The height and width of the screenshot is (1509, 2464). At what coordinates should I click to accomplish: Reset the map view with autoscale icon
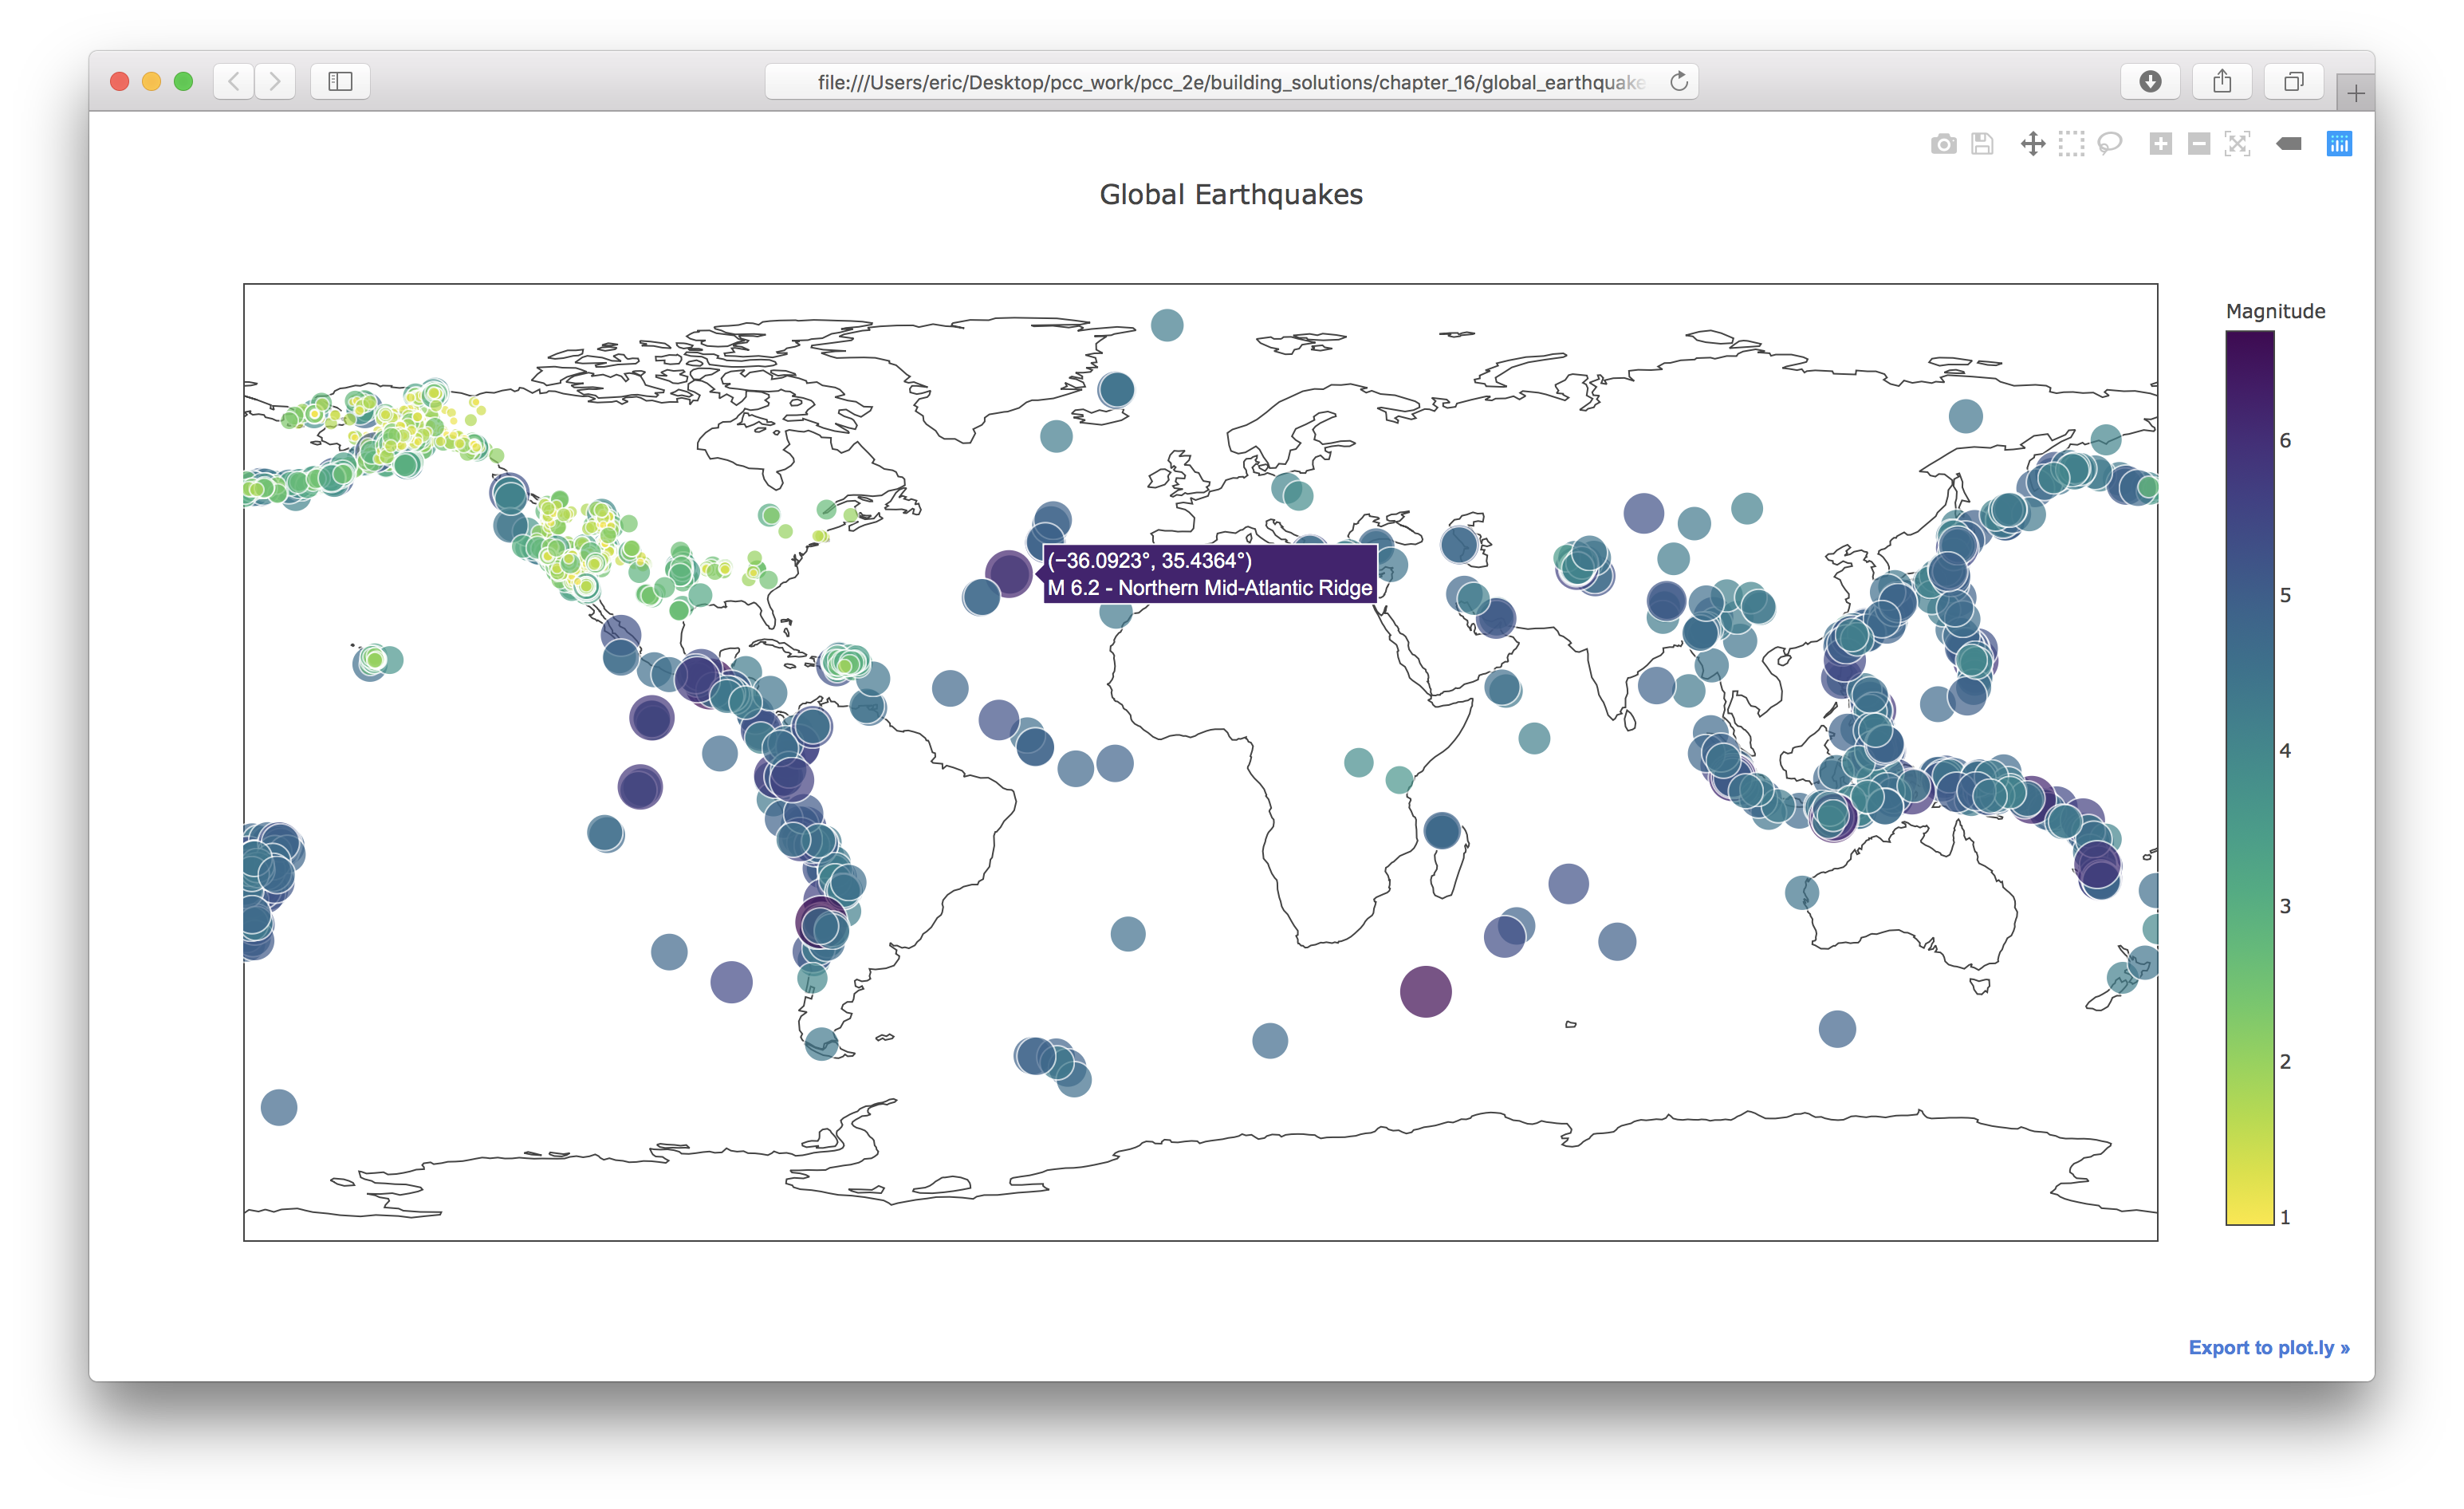(2238, 144)
